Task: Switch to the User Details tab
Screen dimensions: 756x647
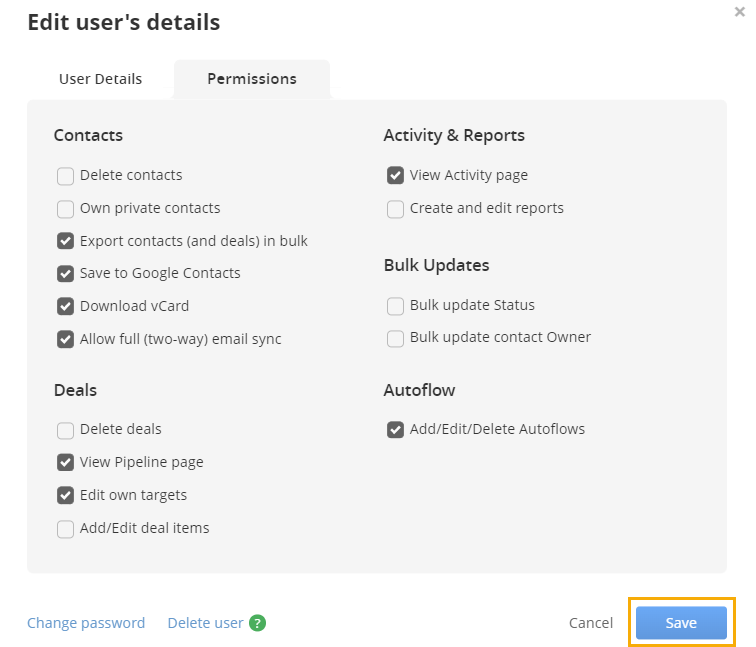Action: coord(100,79)
